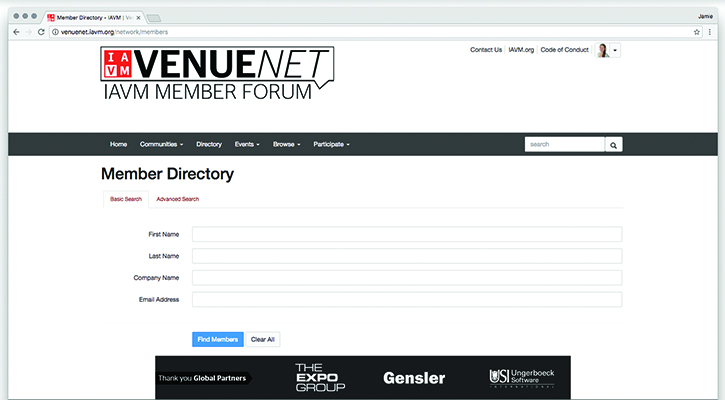Bookmark page with the star icon

click(697, 32)
